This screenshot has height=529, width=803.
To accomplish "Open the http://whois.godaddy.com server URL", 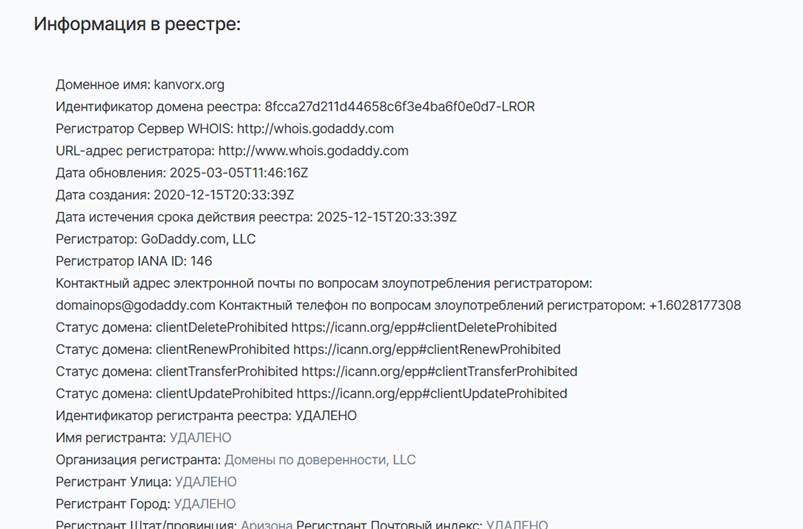I will coord(315,129).
